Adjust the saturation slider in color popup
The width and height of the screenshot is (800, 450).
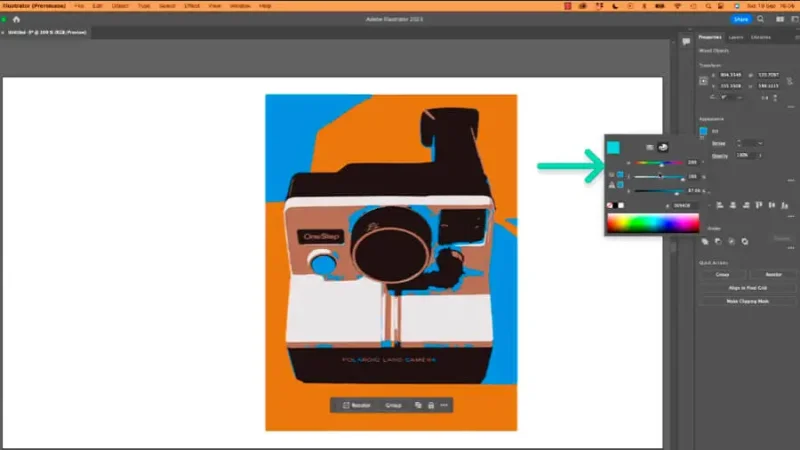coord(659,177)
